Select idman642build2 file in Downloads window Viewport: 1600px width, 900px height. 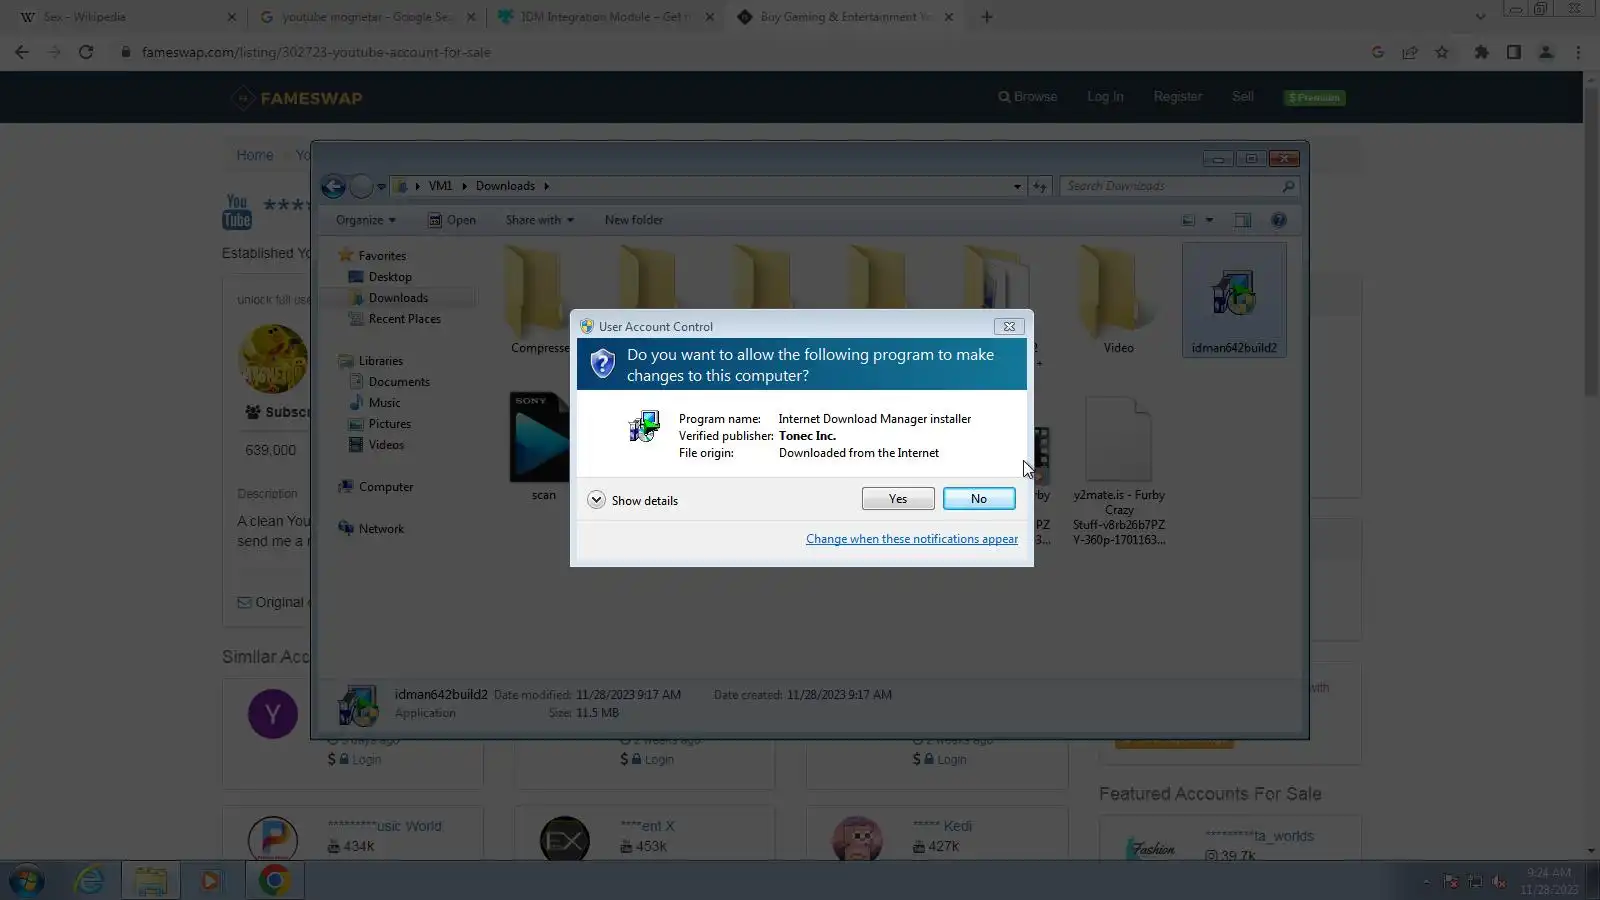coord(1234,300)
